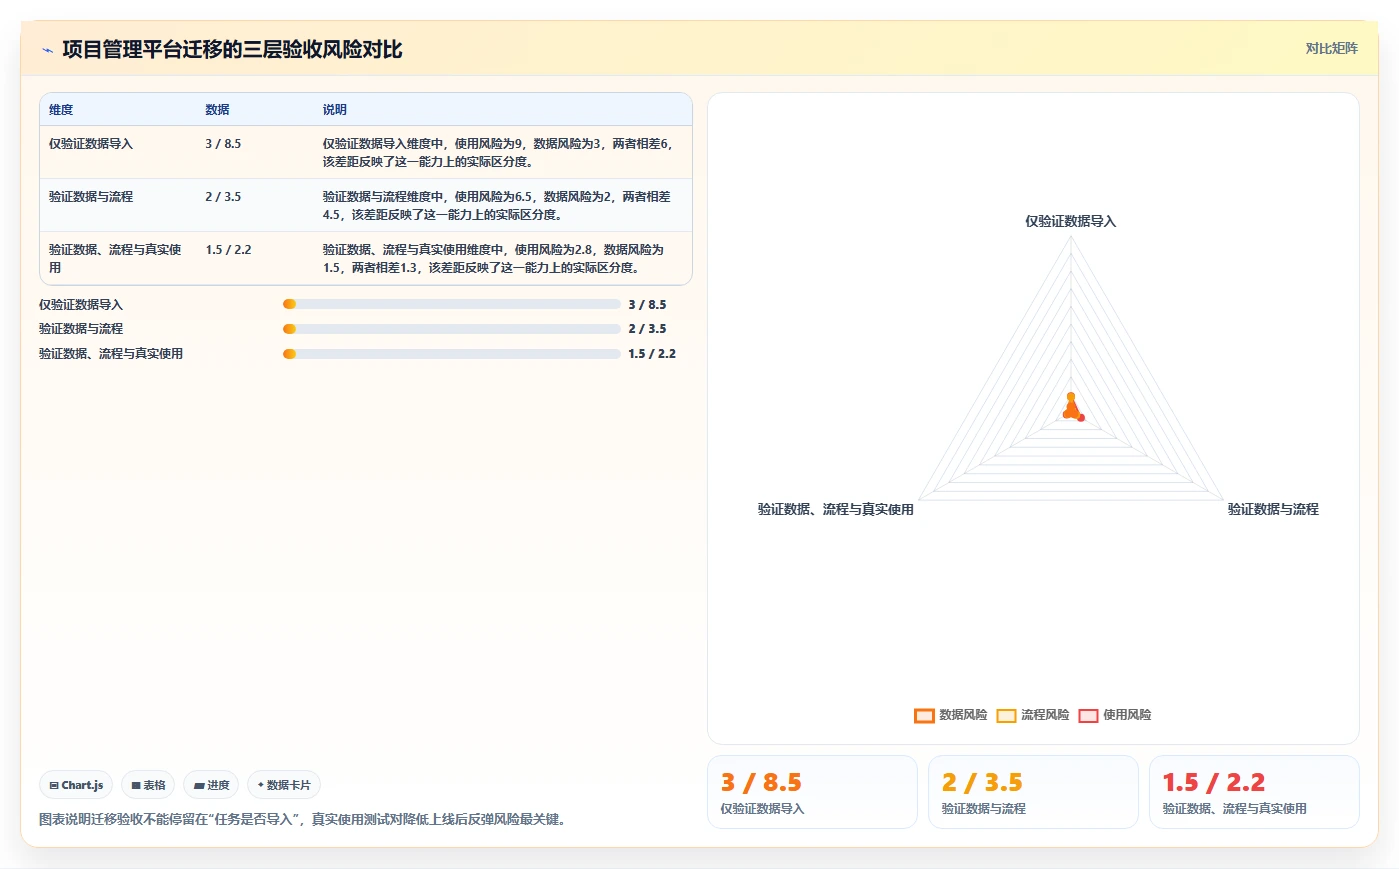Toggle the 流程风险 legend item
Screen dimensions: 1399x869
coord(1033,715)
